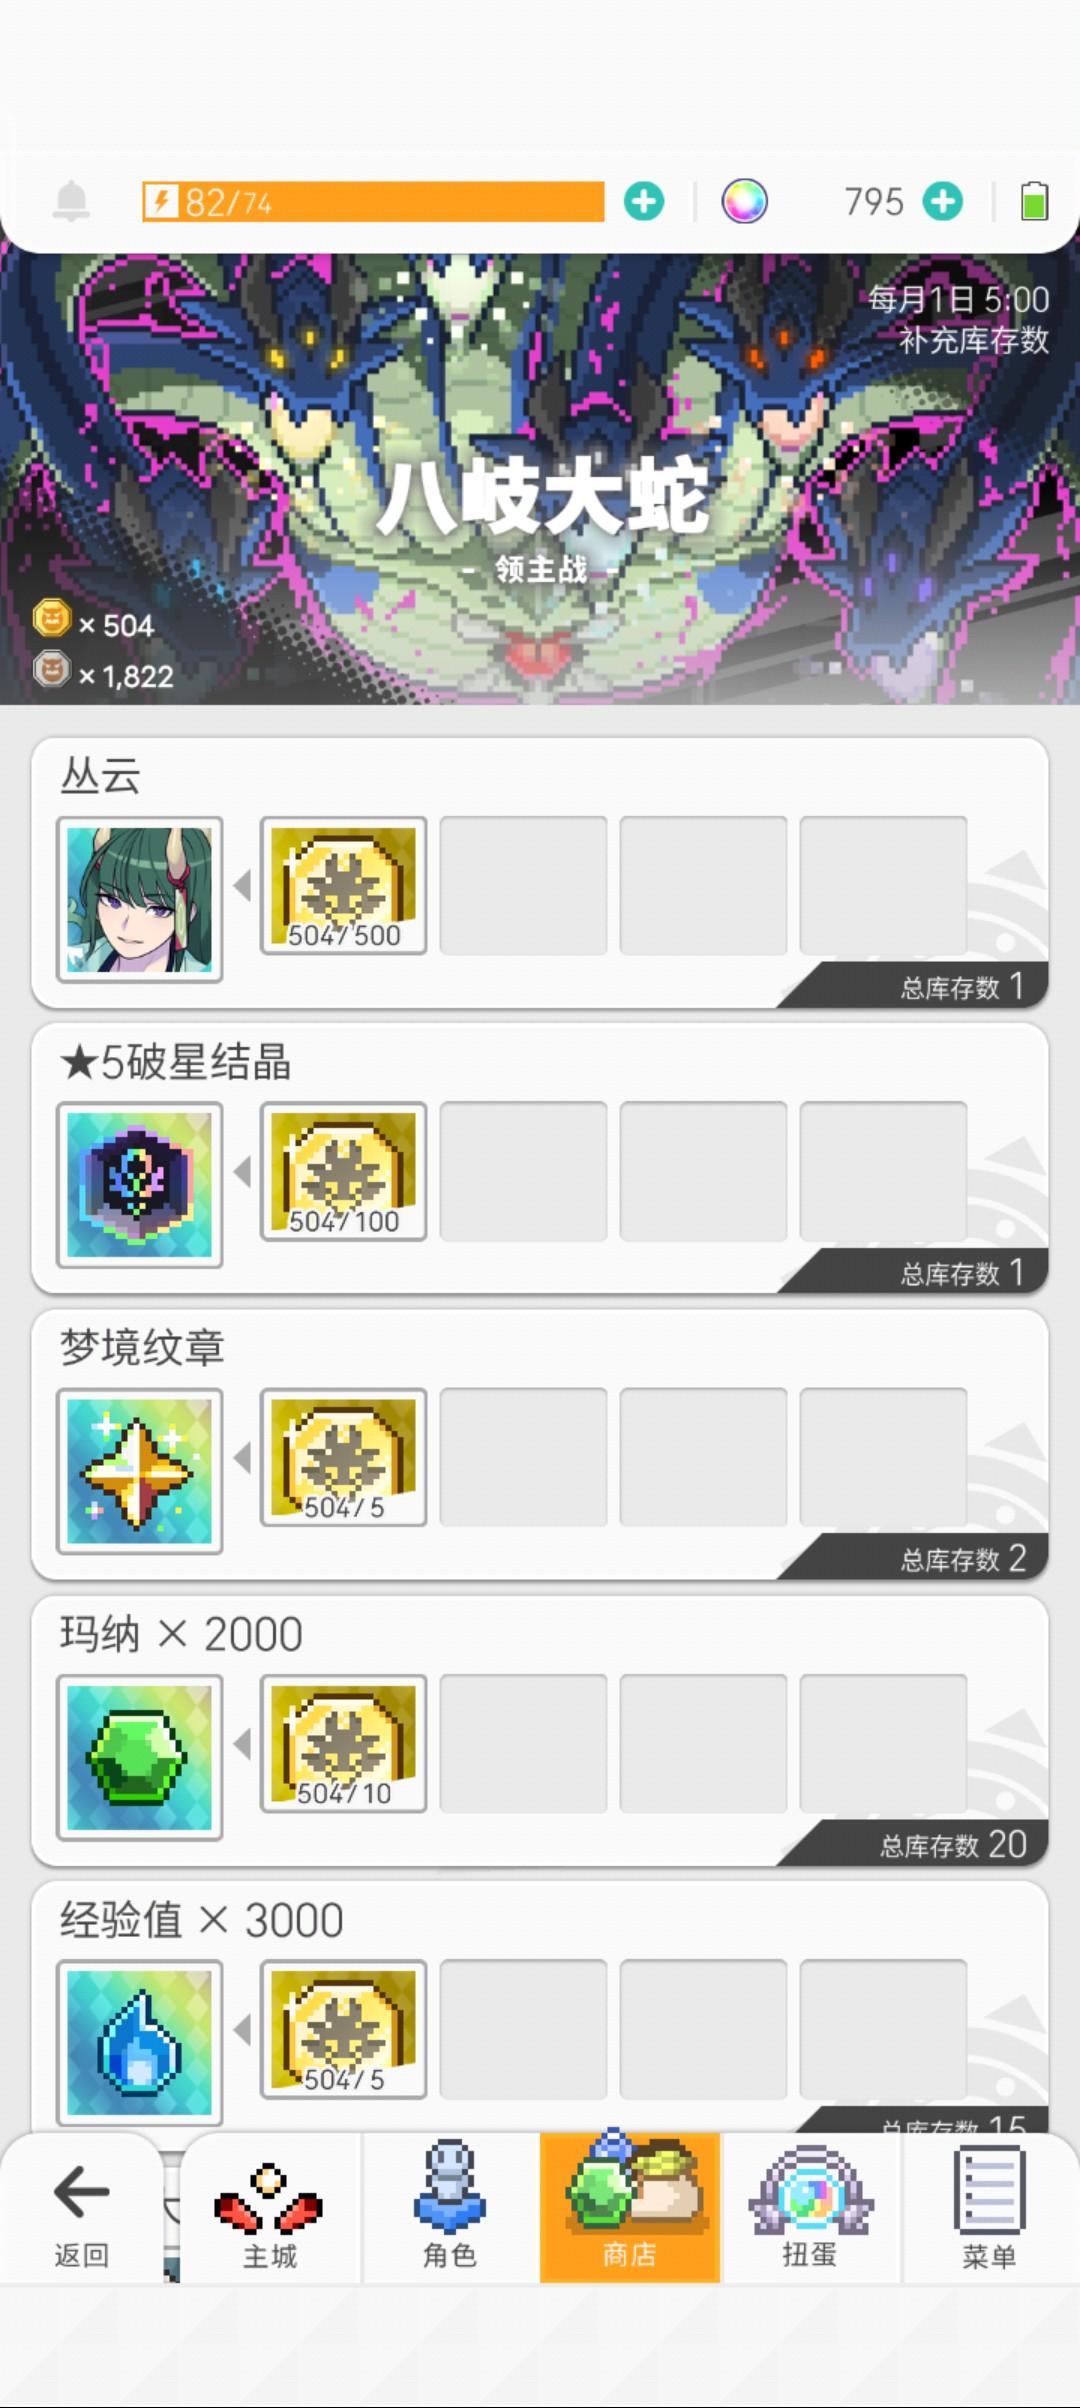This screenshot has height=2408, width=1080.
Task: Tap the orange stamina bar 82/74
Action: click(x=373, y=202)
